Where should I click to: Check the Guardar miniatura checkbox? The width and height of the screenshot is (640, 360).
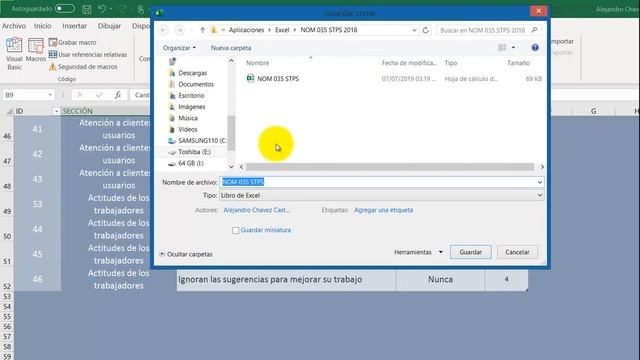click(x=236, y=231)
